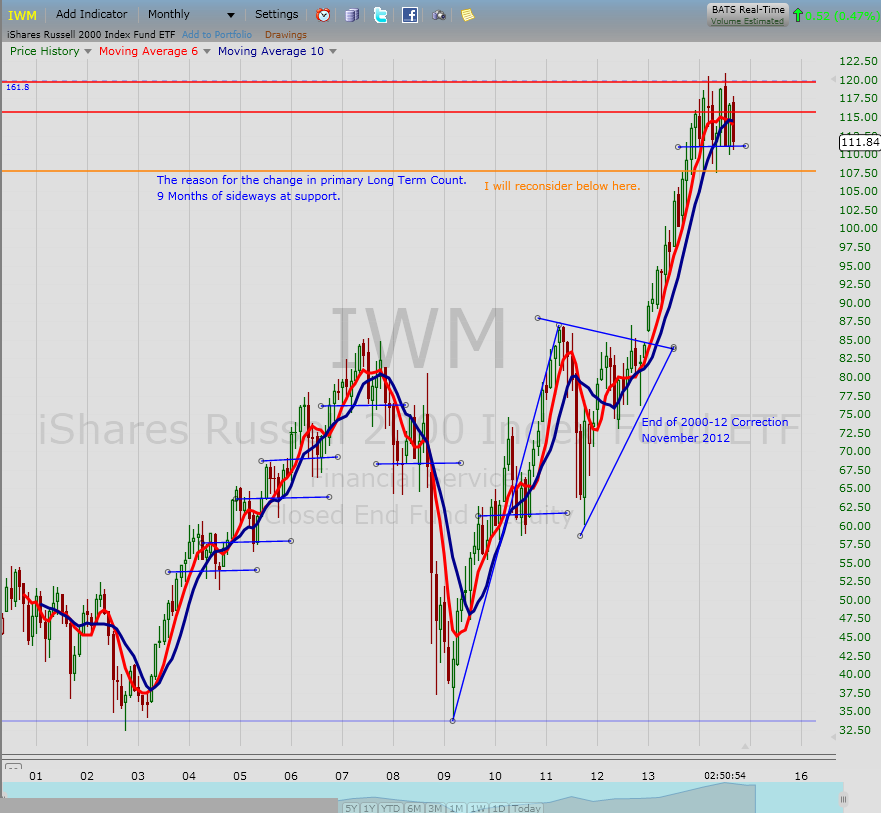Select the 5Y range button
The height and width of the screenshot is (813, 881).
click(351, 808)
